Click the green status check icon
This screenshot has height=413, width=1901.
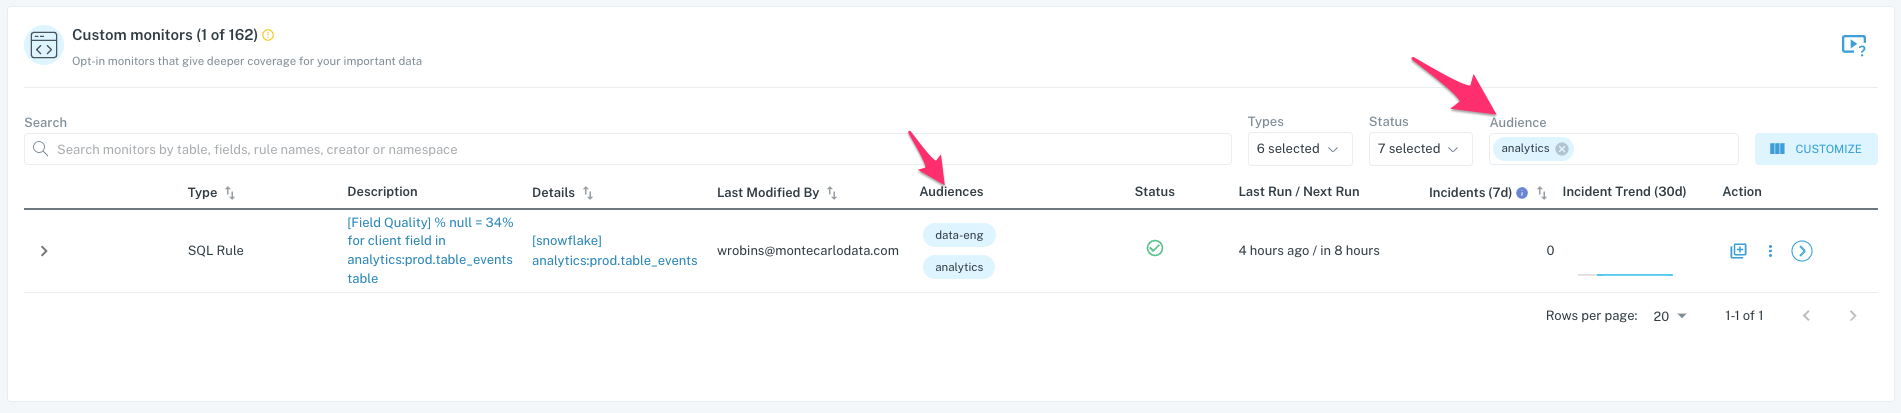pyautogui.click(x=1155, y=248)
